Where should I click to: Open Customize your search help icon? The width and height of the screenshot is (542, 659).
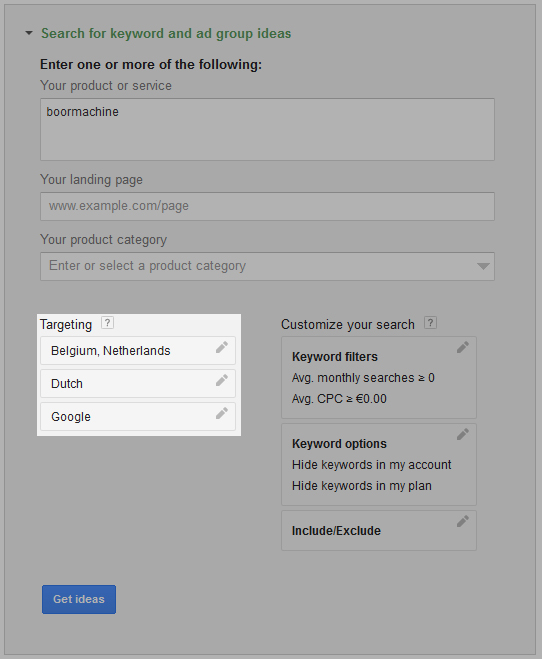pos(430,323)
